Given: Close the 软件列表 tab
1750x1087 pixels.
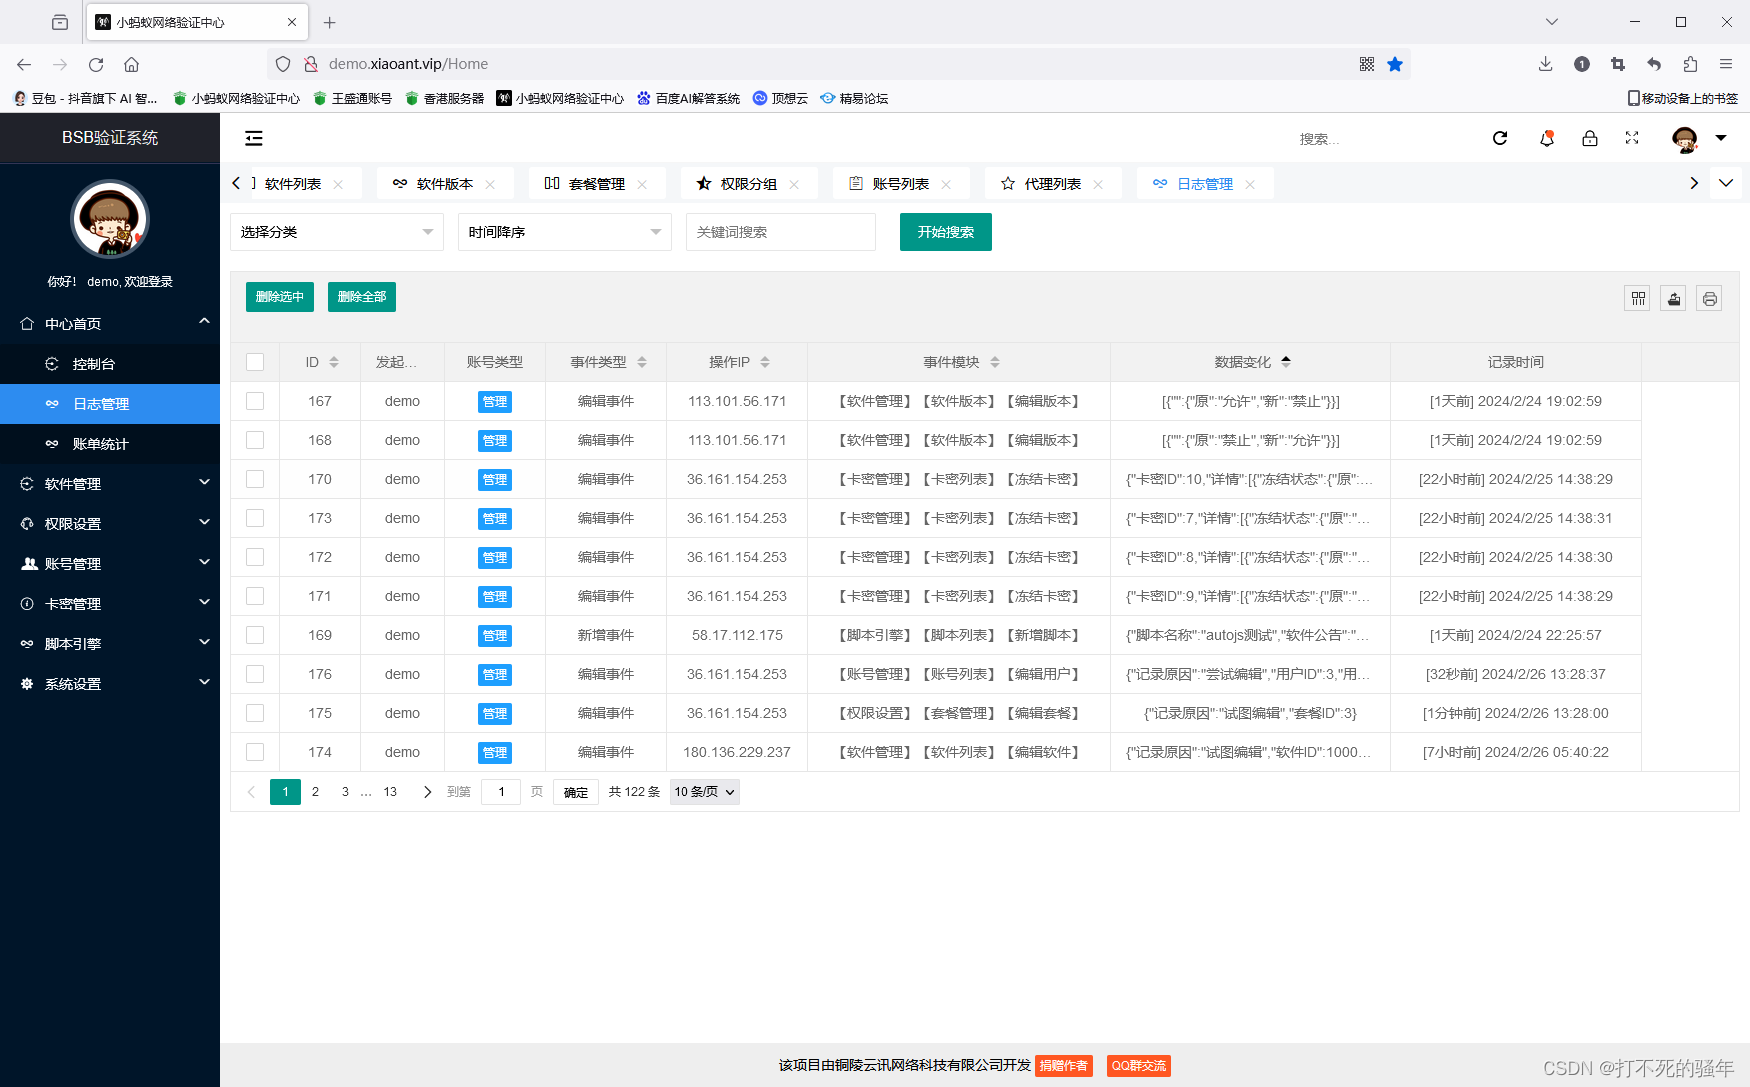Looking at the screenshot, I should pos(338,184).
